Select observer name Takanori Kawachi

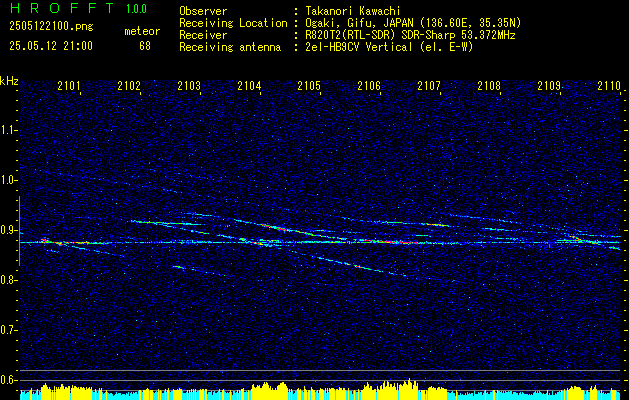[x=352, y=11]
